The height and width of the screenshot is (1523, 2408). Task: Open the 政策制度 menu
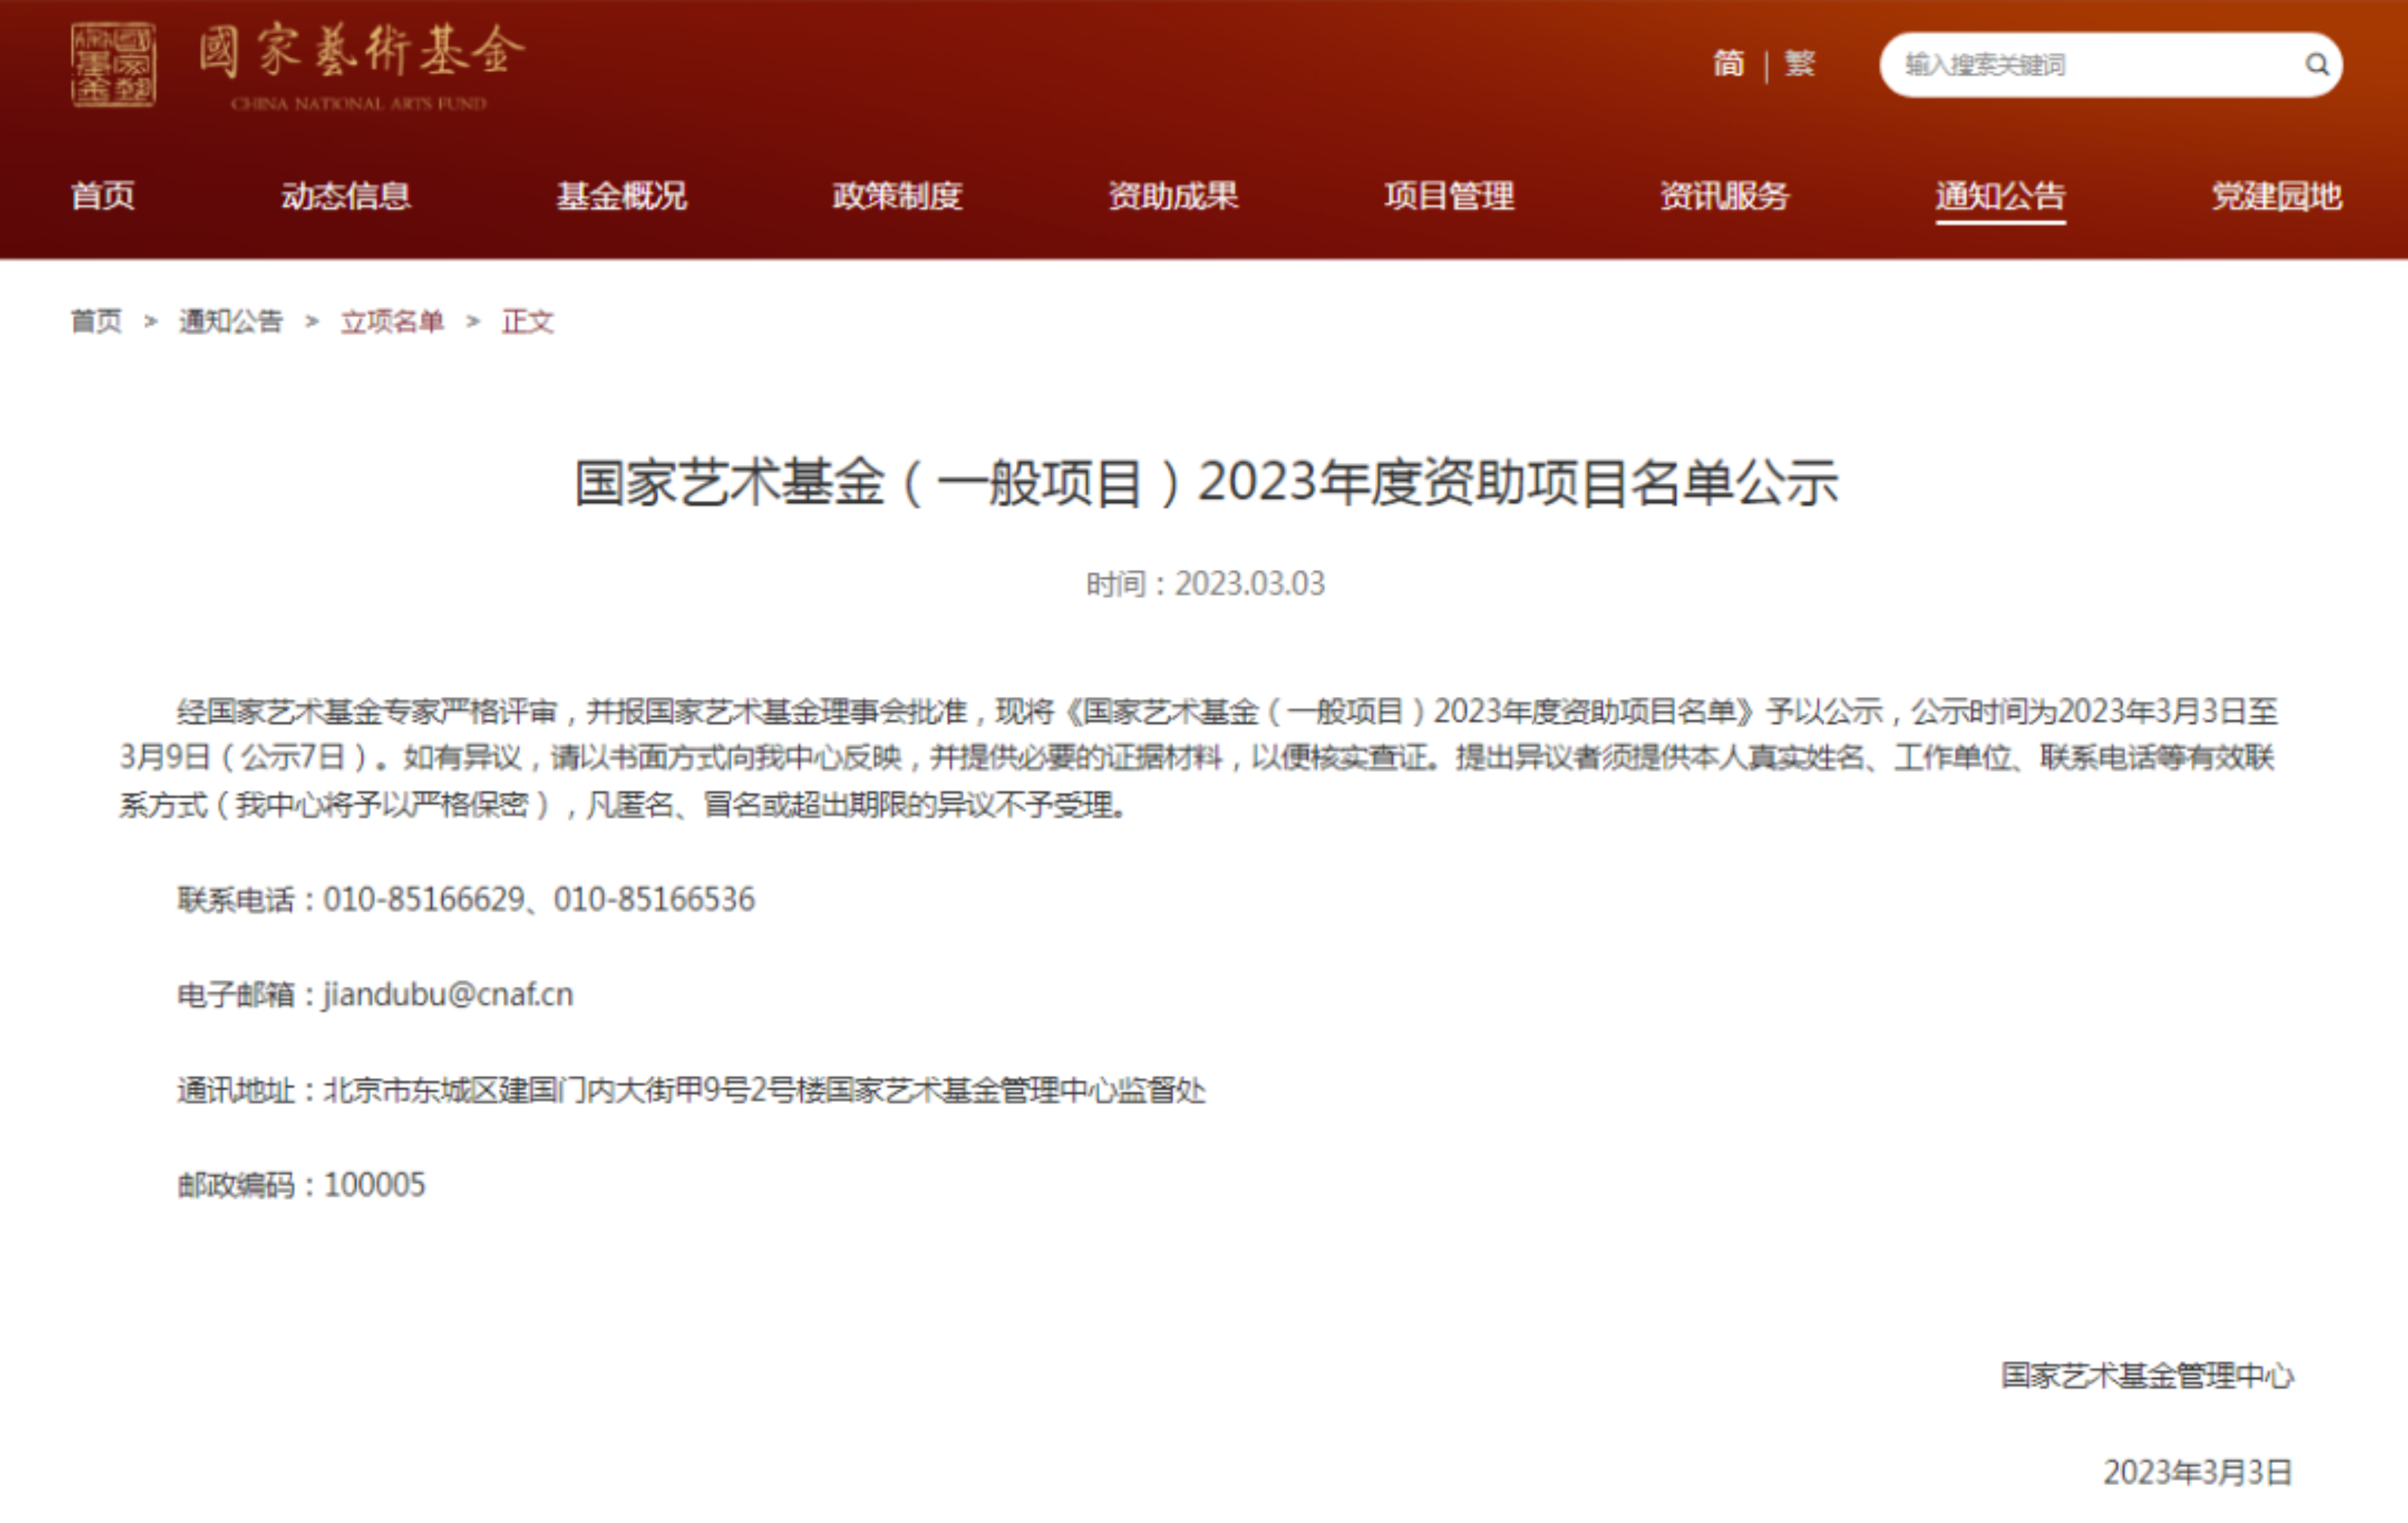click(898, 195)
